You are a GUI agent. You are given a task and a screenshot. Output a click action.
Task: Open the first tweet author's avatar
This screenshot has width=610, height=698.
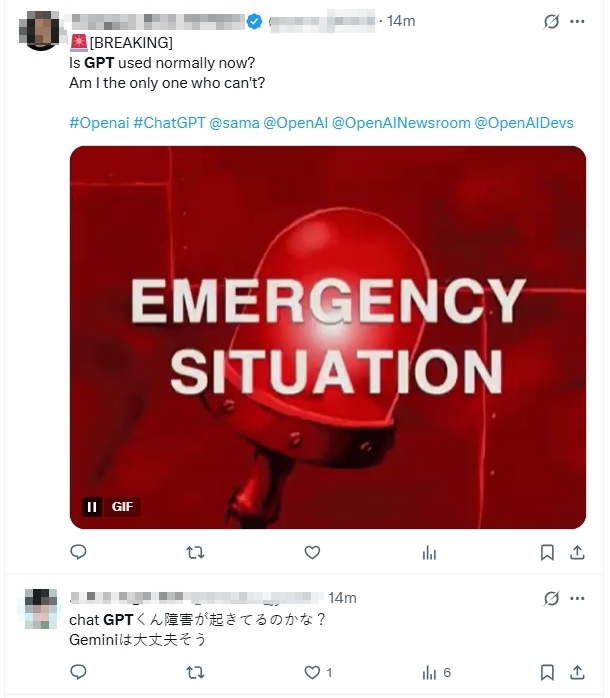point(40,30)
